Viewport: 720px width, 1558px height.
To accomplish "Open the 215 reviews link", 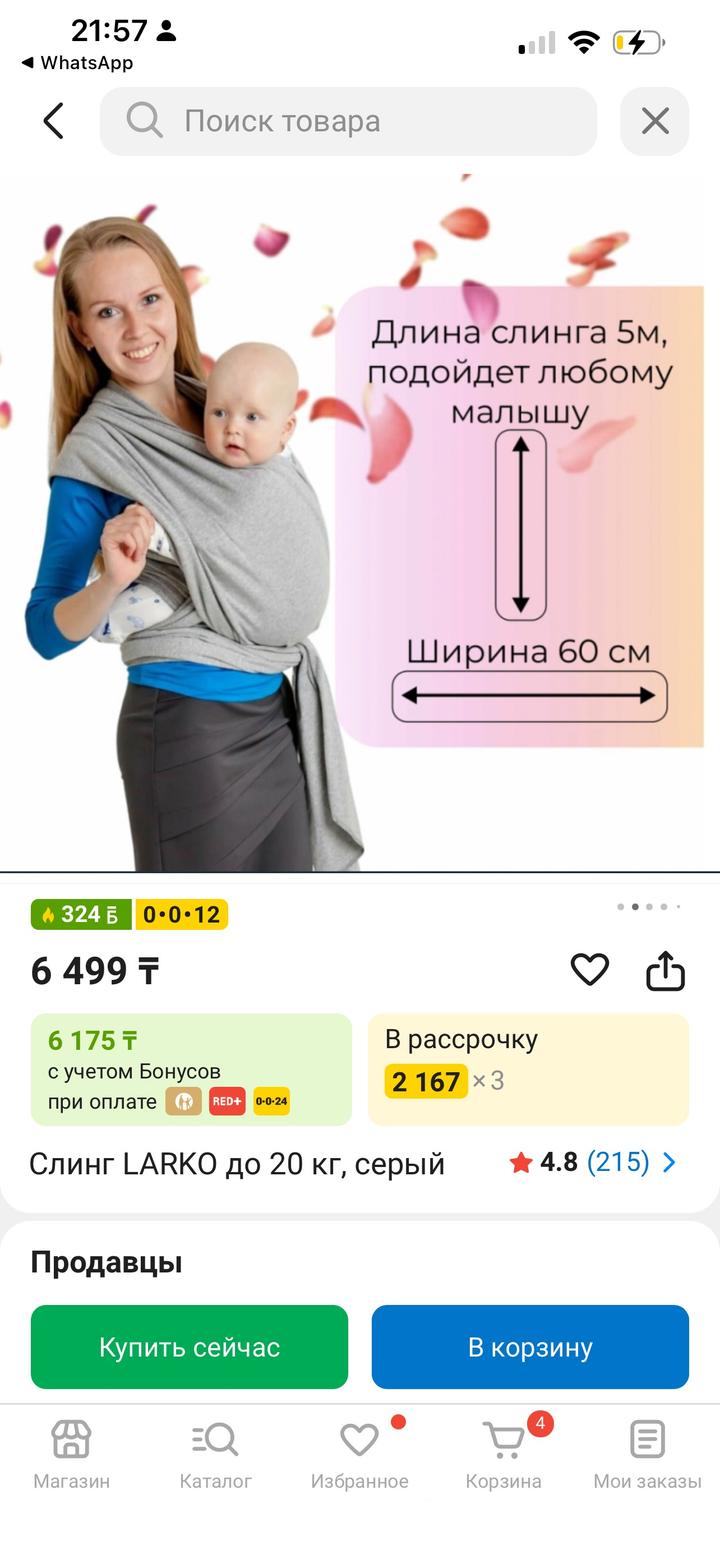I will point(618,1162).
